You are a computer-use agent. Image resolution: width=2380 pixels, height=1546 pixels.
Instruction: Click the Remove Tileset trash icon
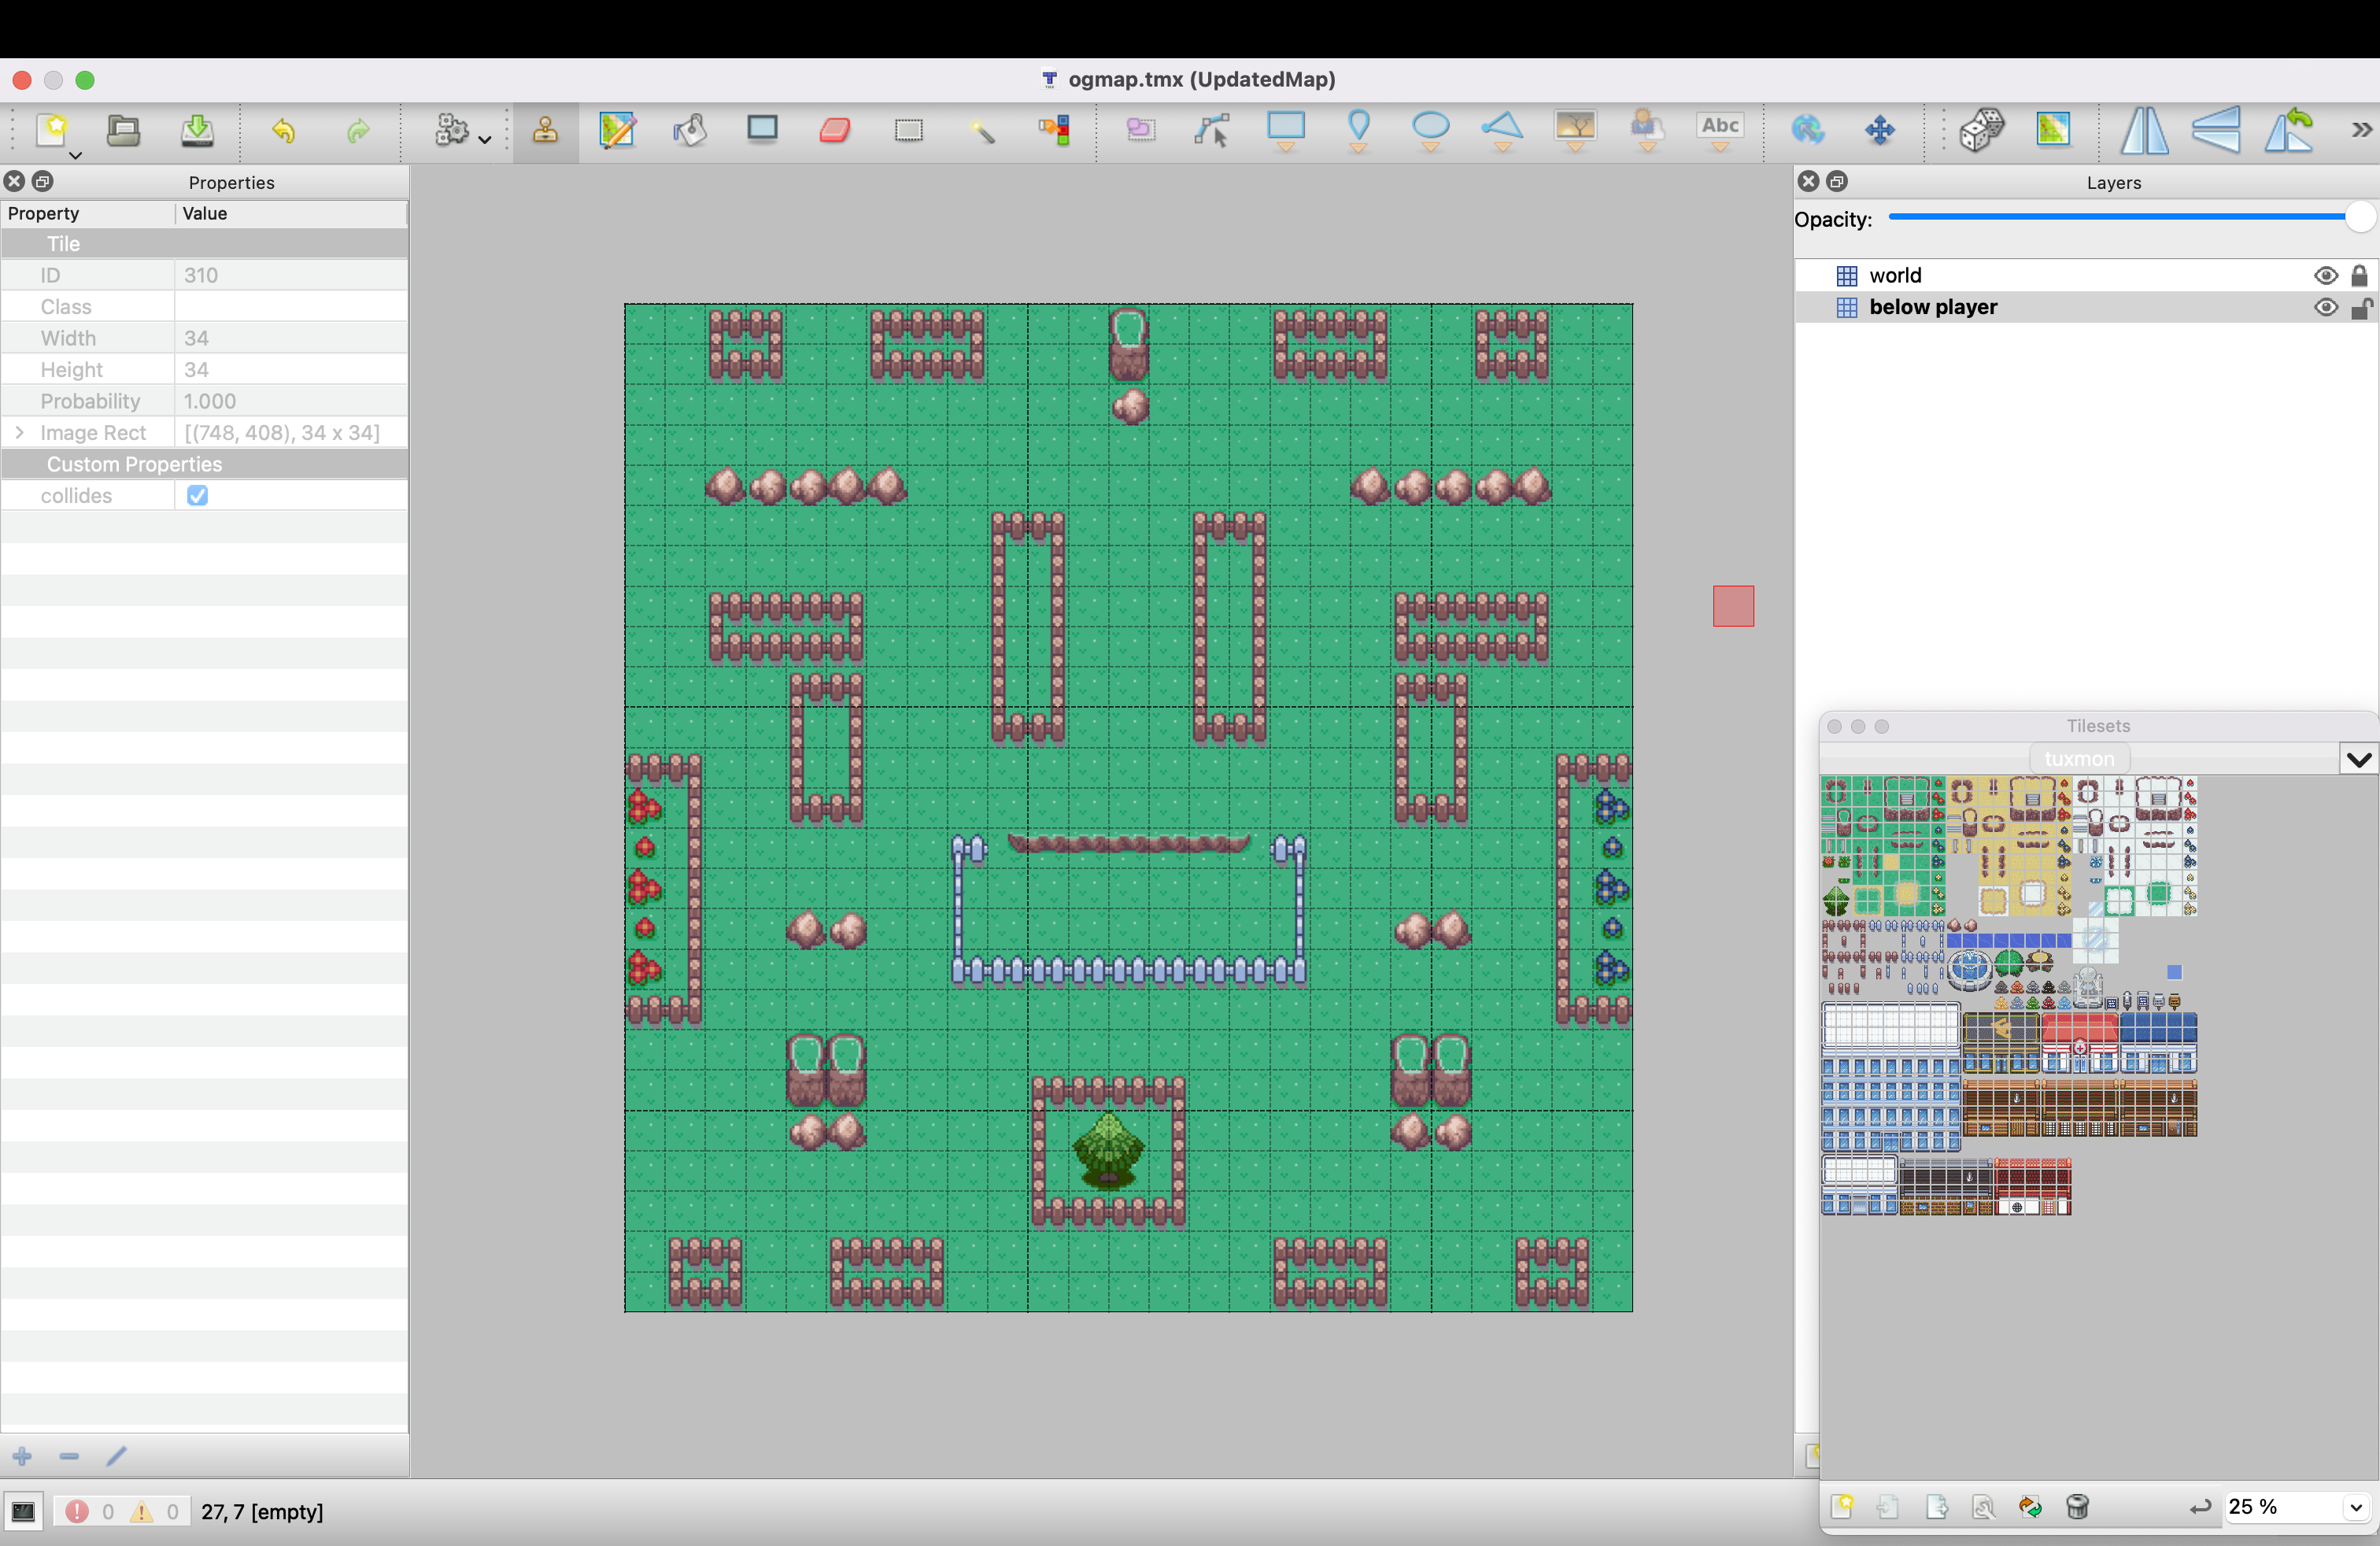point(2077,1506)
